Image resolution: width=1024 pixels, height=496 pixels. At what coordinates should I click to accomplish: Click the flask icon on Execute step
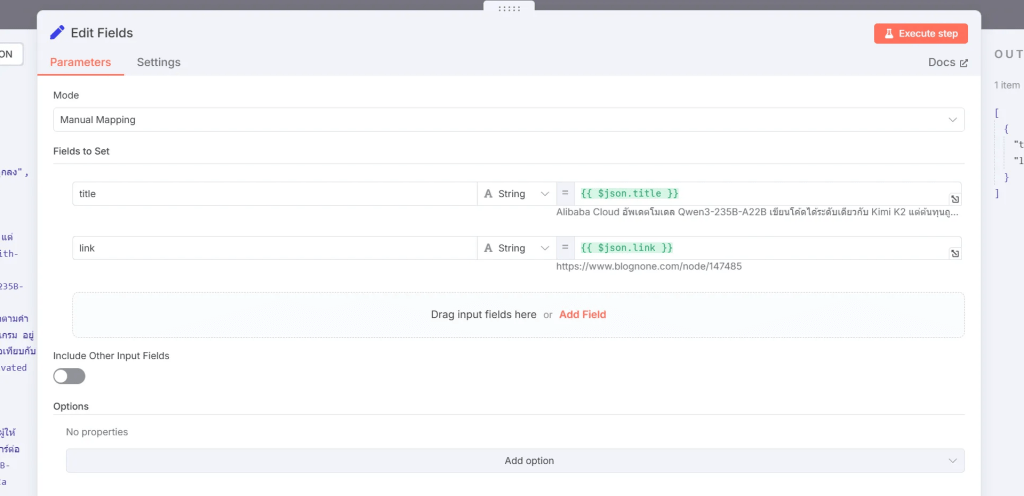[887, 34]
